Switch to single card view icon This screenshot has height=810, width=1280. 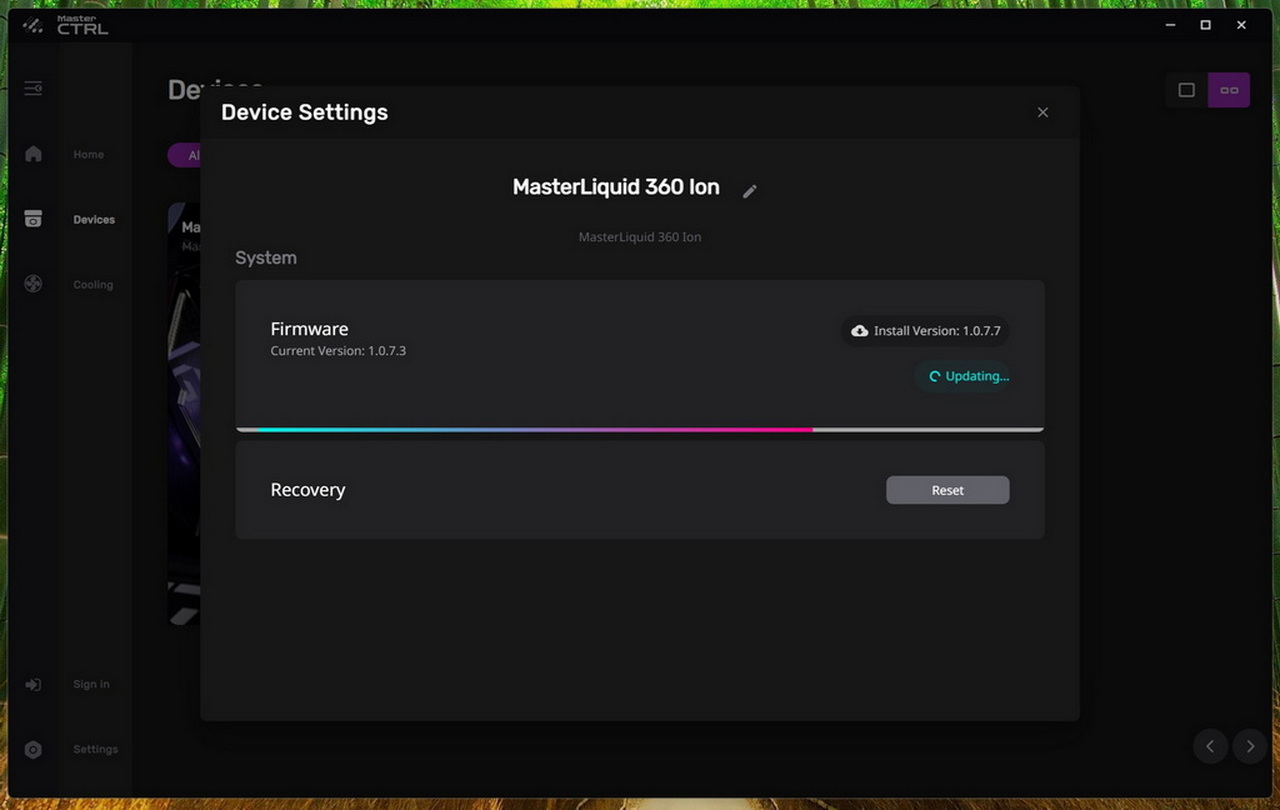tap(1187, 90)
